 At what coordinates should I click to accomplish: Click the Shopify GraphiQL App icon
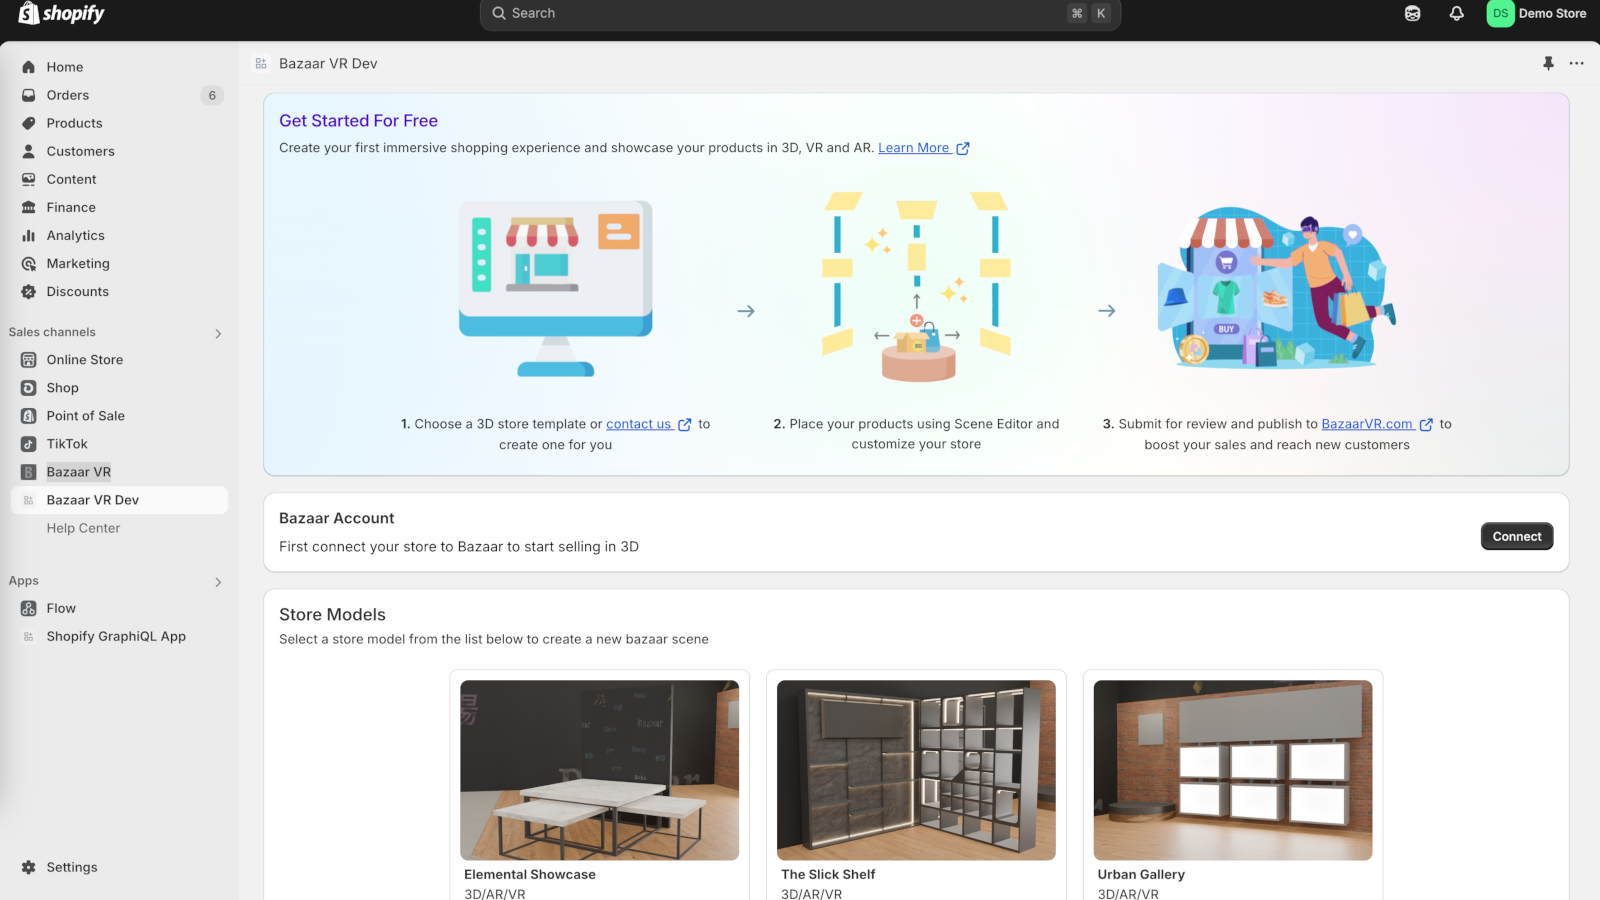pyautogui.click(x=29, y=636)
